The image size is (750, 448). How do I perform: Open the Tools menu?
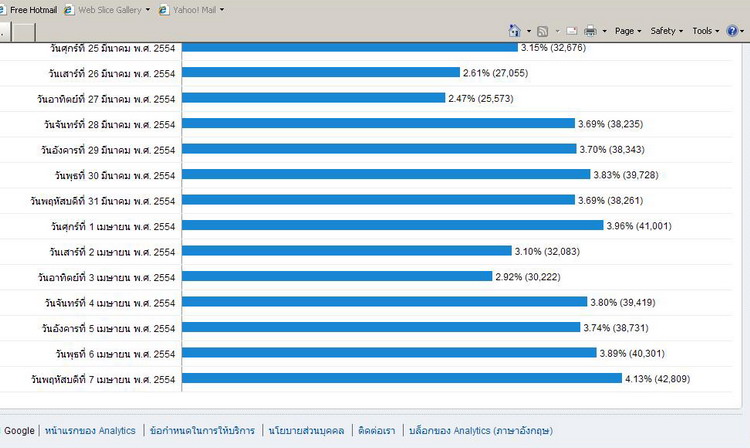tap(706, 31)
